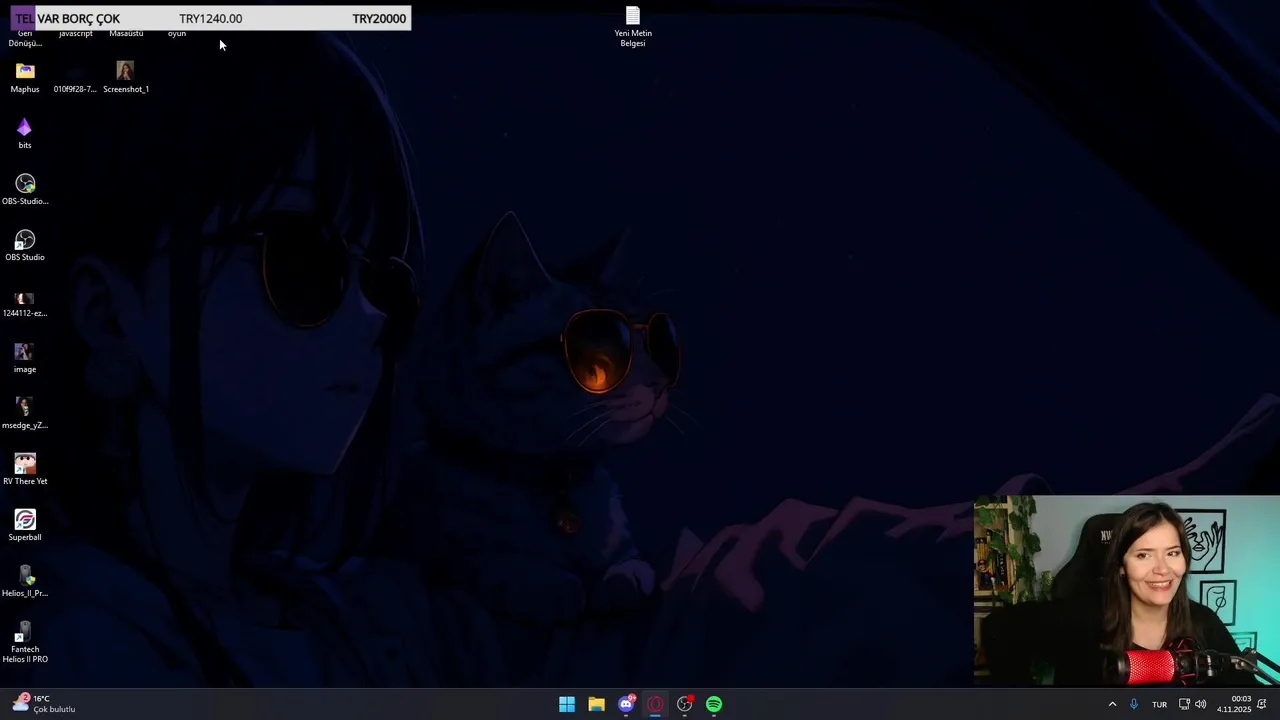This screenshot has width=1280, height=720.
Task: Expand the hidden system tray icons
Action: (x=1112, y=704)
